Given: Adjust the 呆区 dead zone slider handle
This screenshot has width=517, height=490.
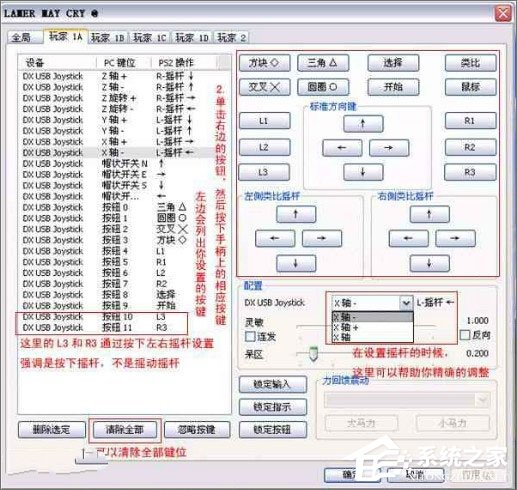Looking at the screenshot, I should click(313, 354).
